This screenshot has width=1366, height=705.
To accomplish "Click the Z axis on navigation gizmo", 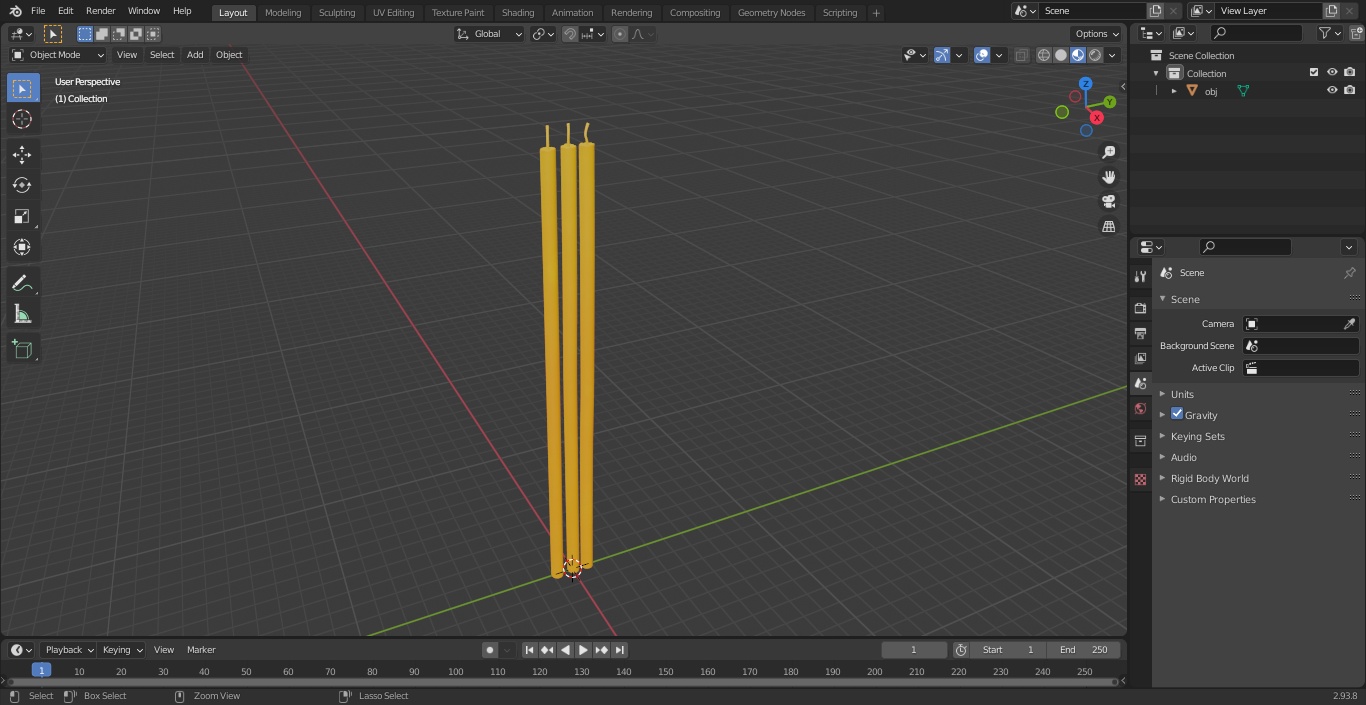I will 1086,84.
